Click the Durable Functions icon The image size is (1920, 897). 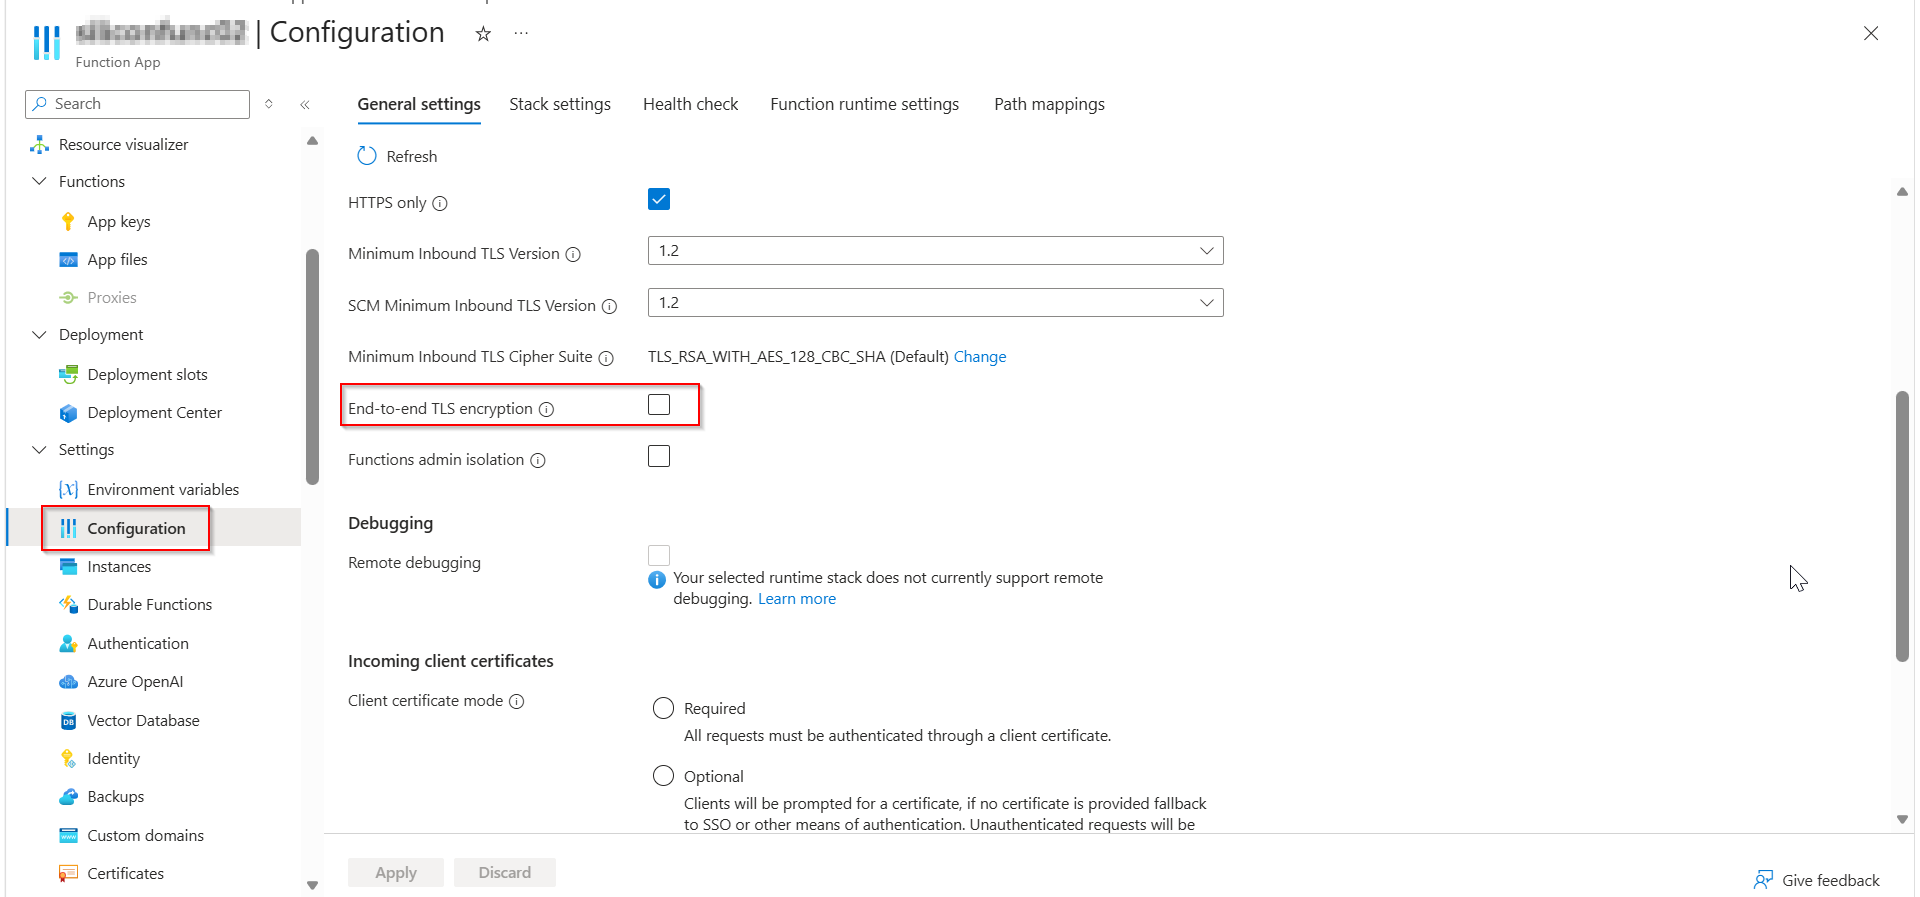pyautogui.click(x=68, y=605)
